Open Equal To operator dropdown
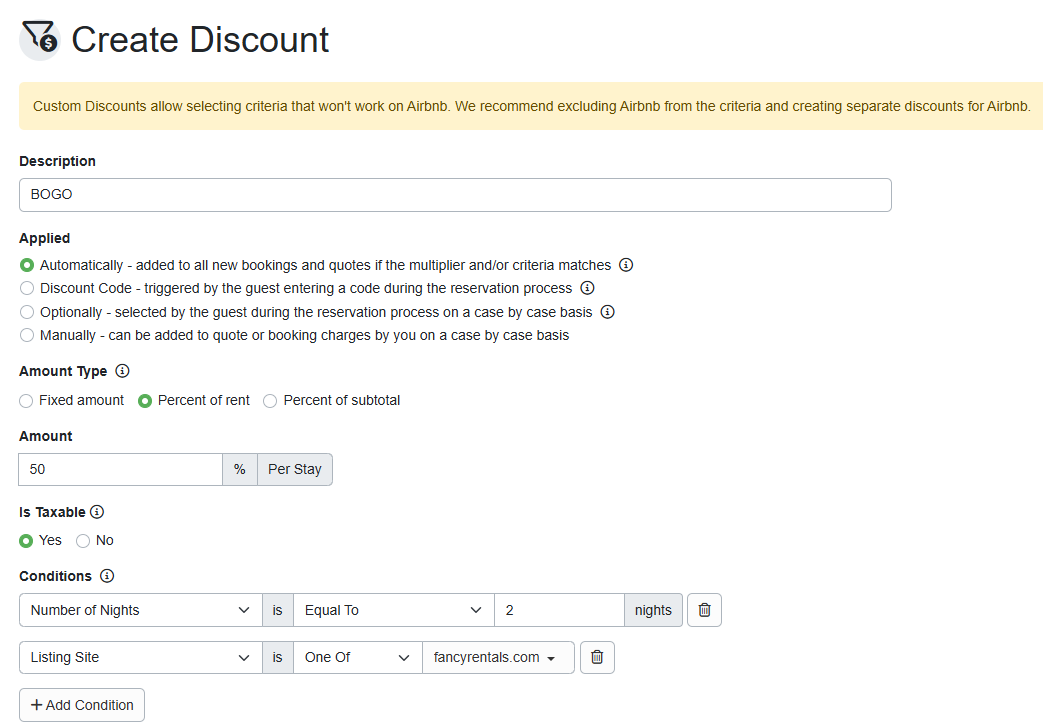Screen dimensions: 1043x727 click(x=394, y=610)
